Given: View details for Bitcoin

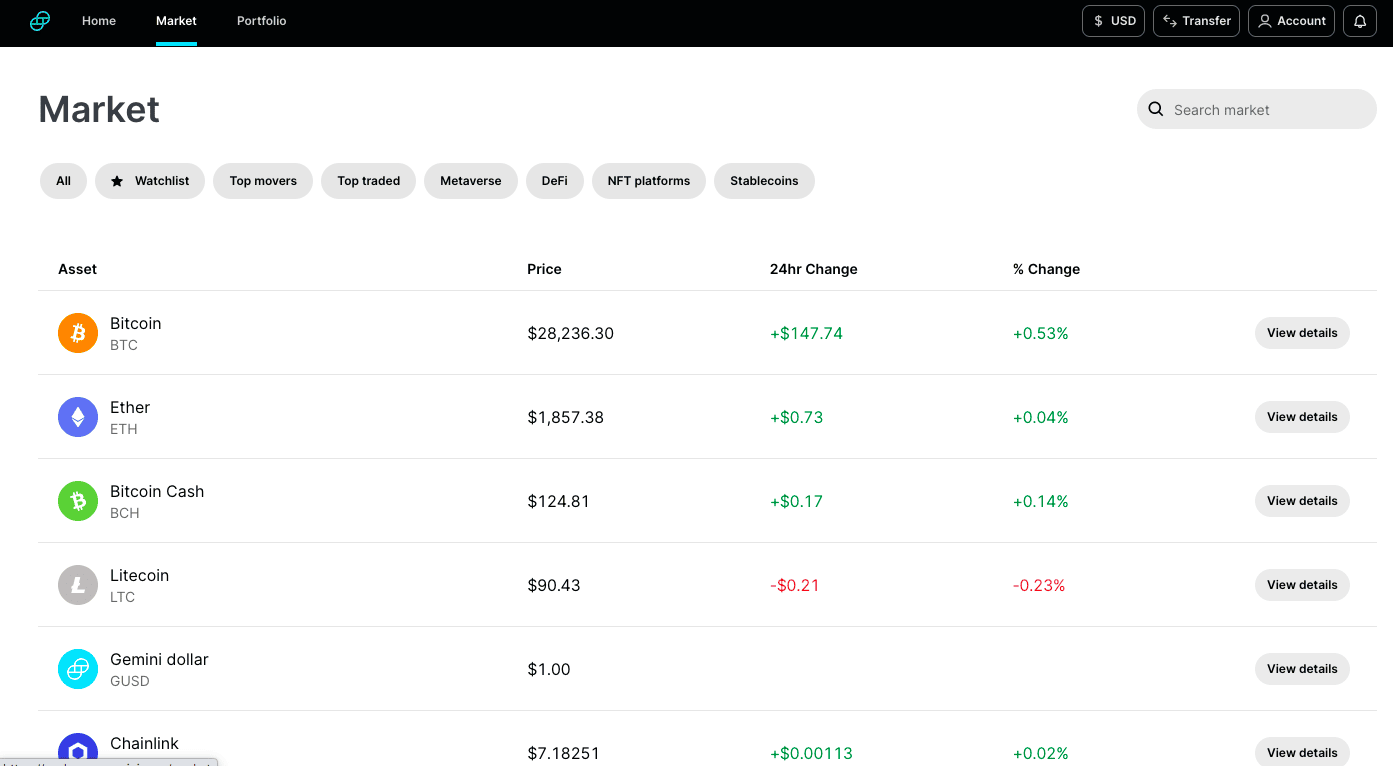Looking at the screenshot, I should click(x=1302, y=333).
